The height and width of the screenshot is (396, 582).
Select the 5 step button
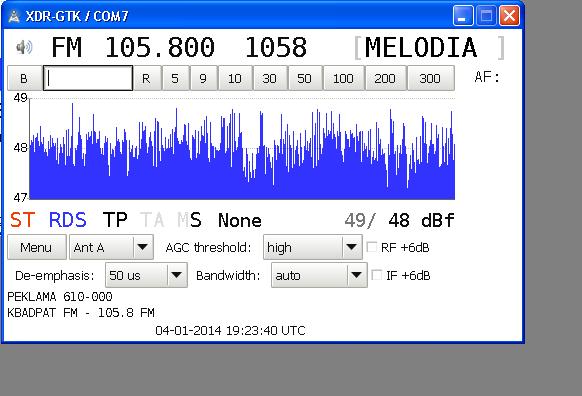[176, 78]
